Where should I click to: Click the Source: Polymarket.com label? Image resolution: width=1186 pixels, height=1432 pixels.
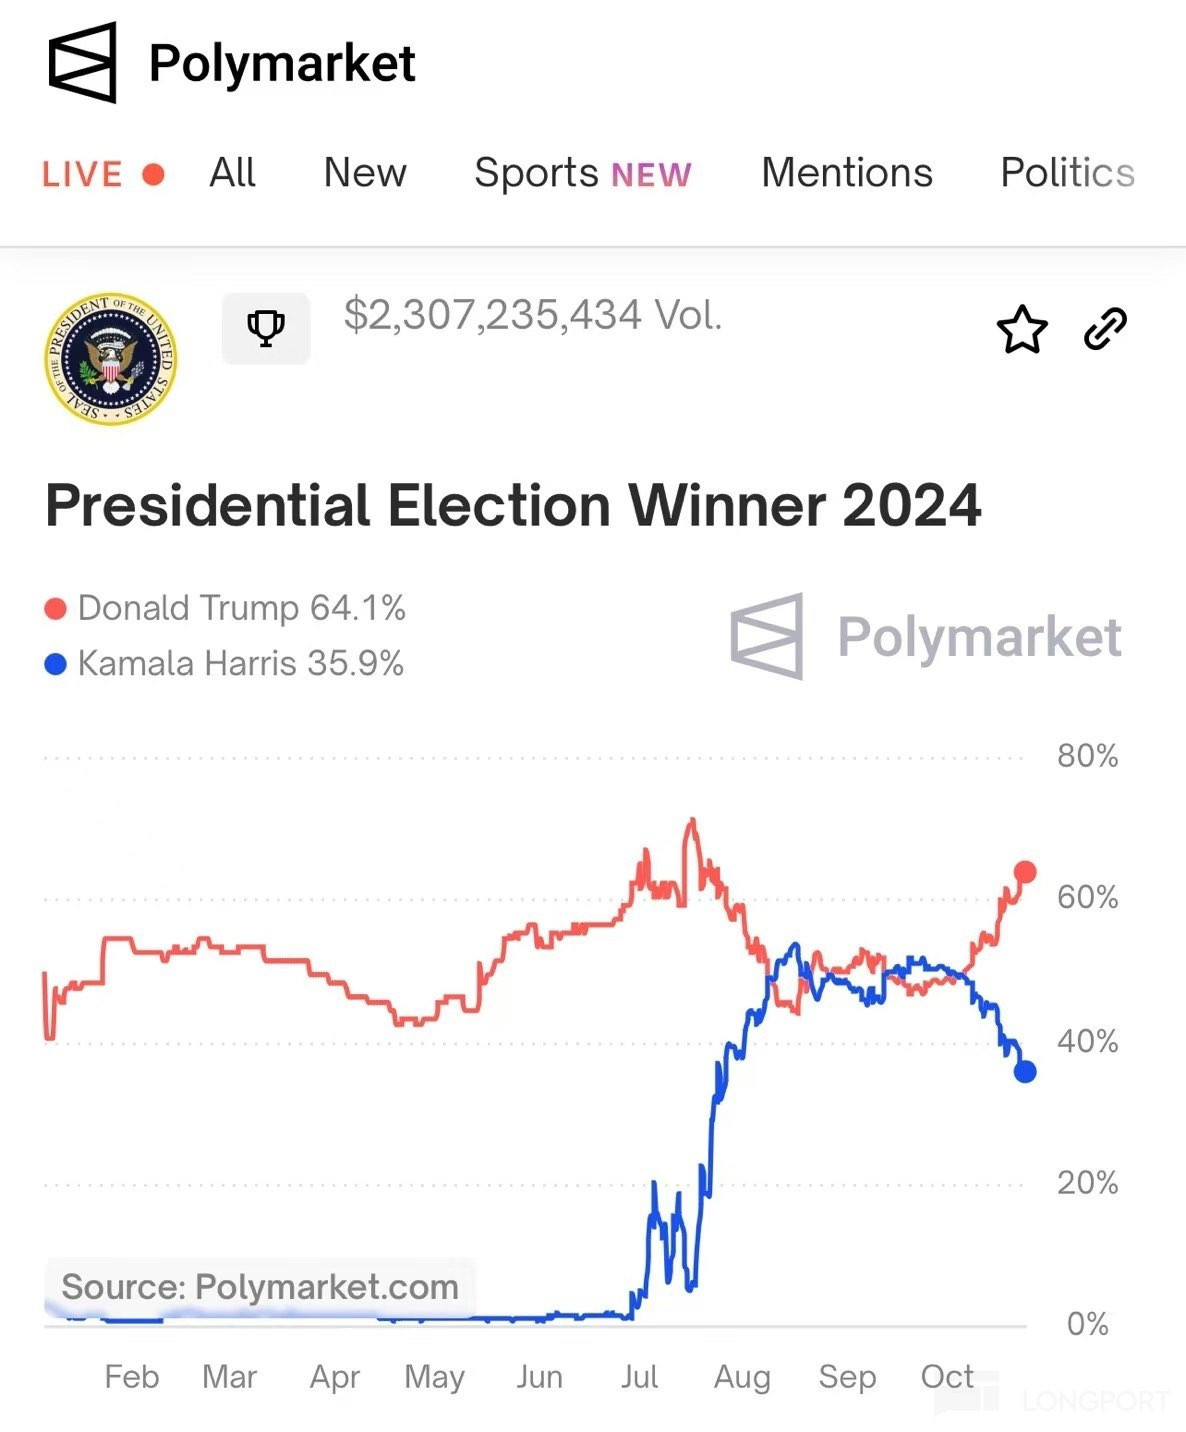(260, 1287)
